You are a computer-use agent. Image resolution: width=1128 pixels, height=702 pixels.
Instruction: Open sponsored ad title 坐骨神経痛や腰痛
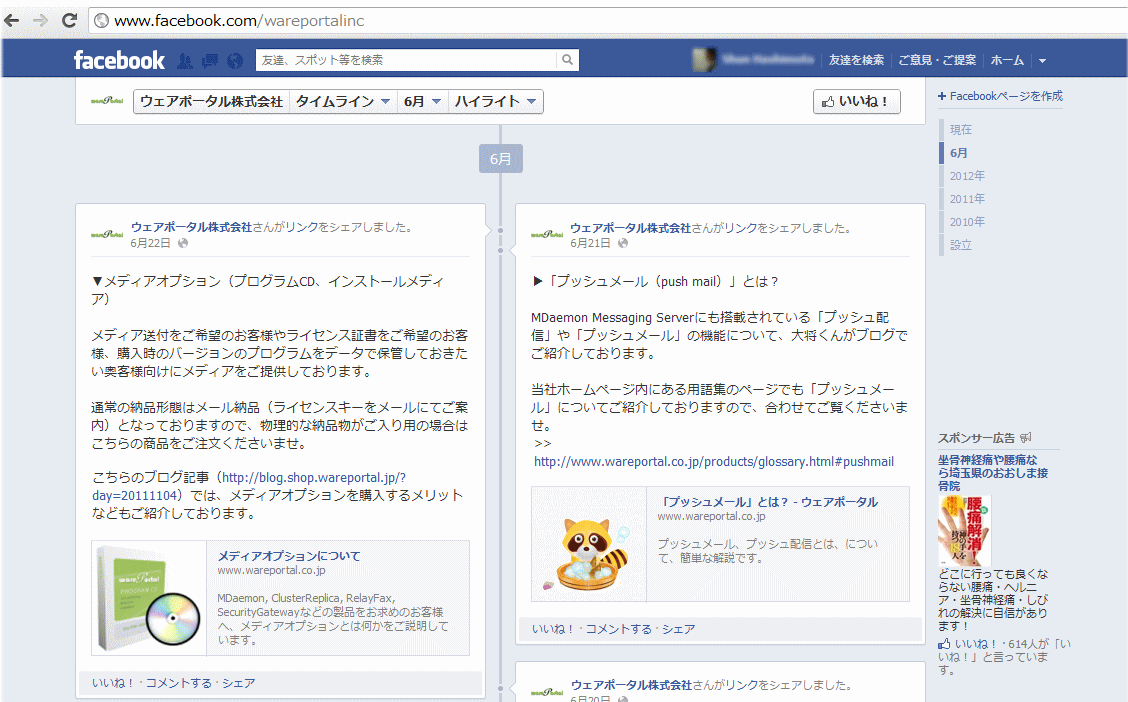[993, 473]
